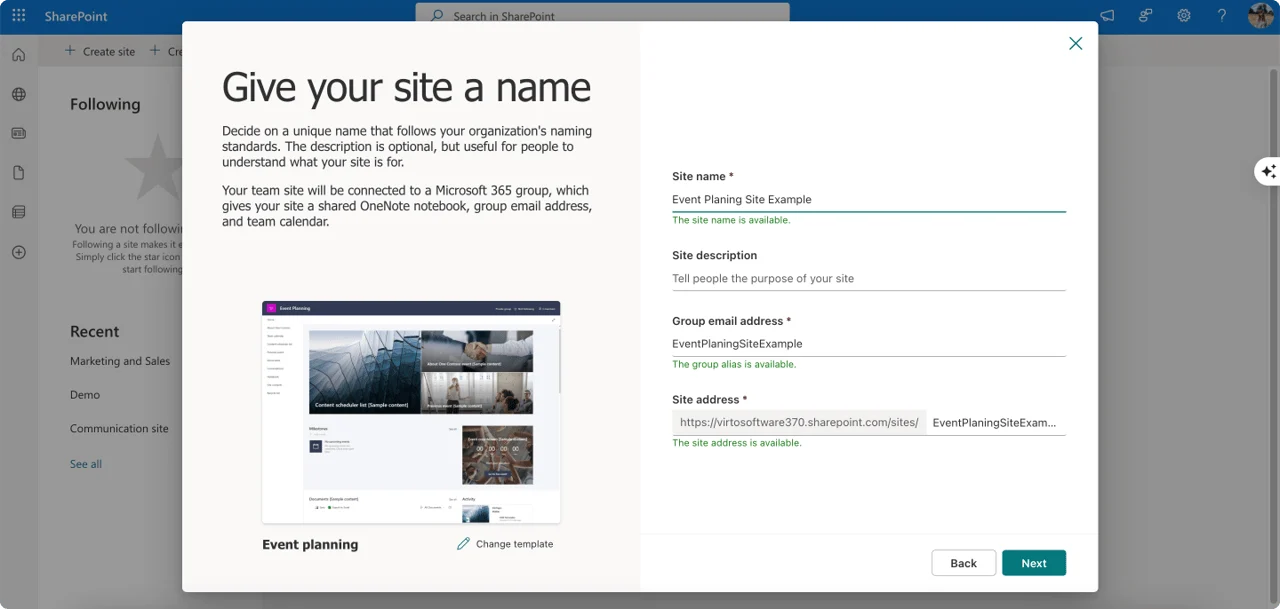The width and height of the screenshot is (1280, 609).
Task: Click Create site in the command bar
Action: tap(100, 51)
